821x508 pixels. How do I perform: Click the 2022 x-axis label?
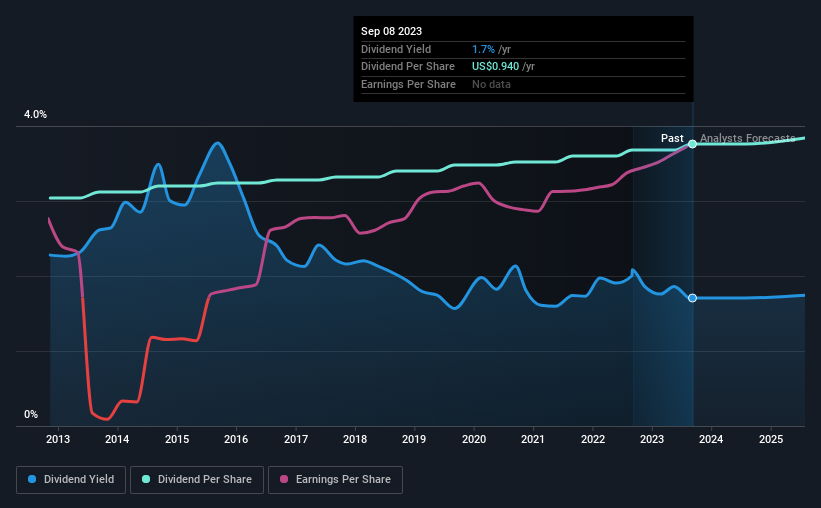593,439
